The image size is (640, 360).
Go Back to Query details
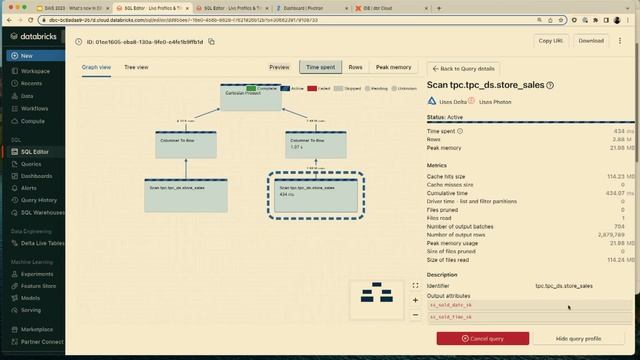[x=463, y=69]
